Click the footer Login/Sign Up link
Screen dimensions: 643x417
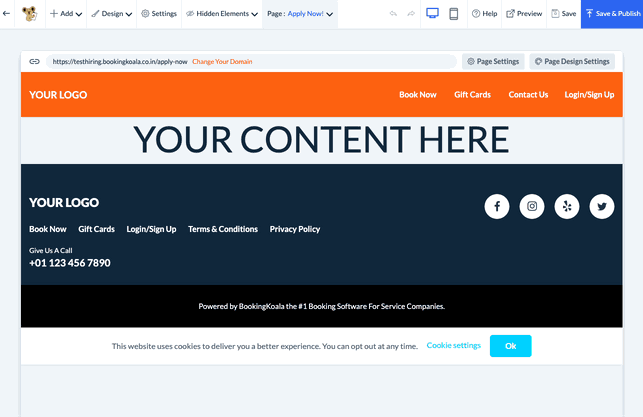click(x=151, y=229)
